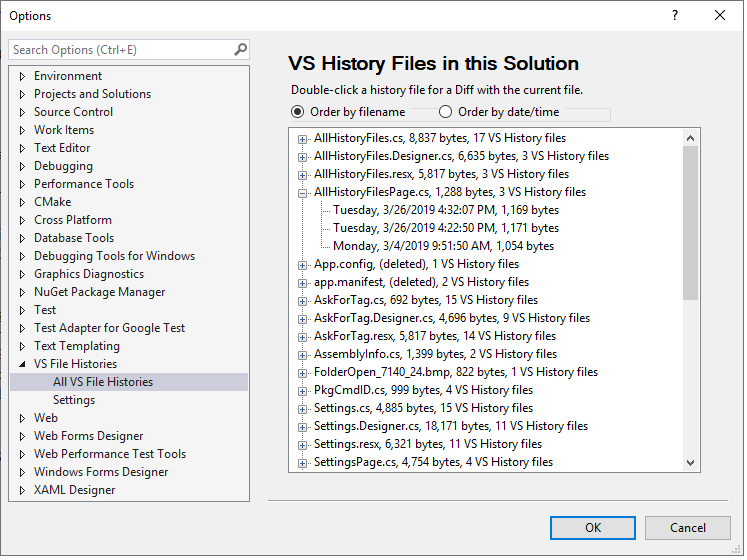Expand the Environment category
The image size is (747, 560).
pyautogui.click(x=22, y=76)
